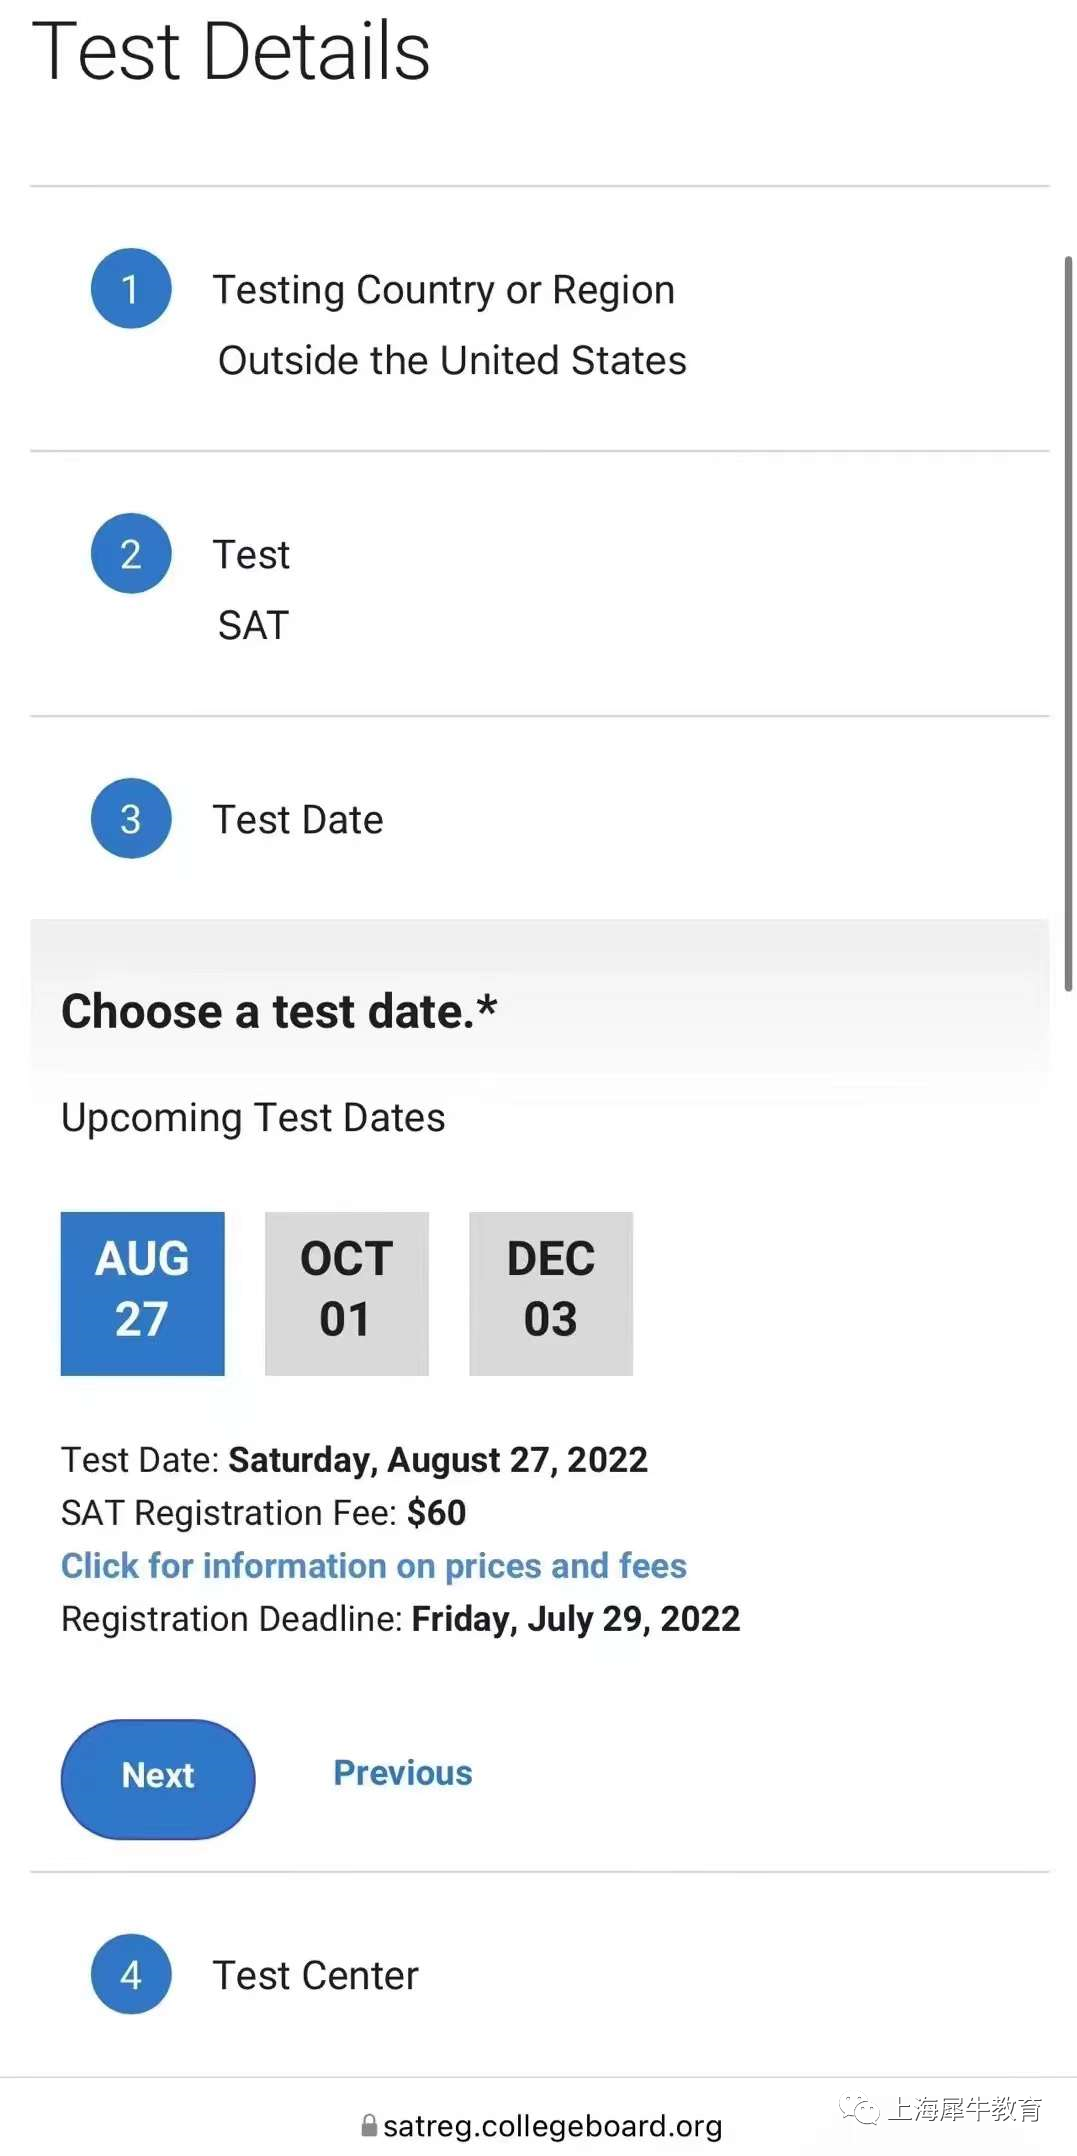
Task: Select the AUG 27 test date
Action: click(143, 1294)
